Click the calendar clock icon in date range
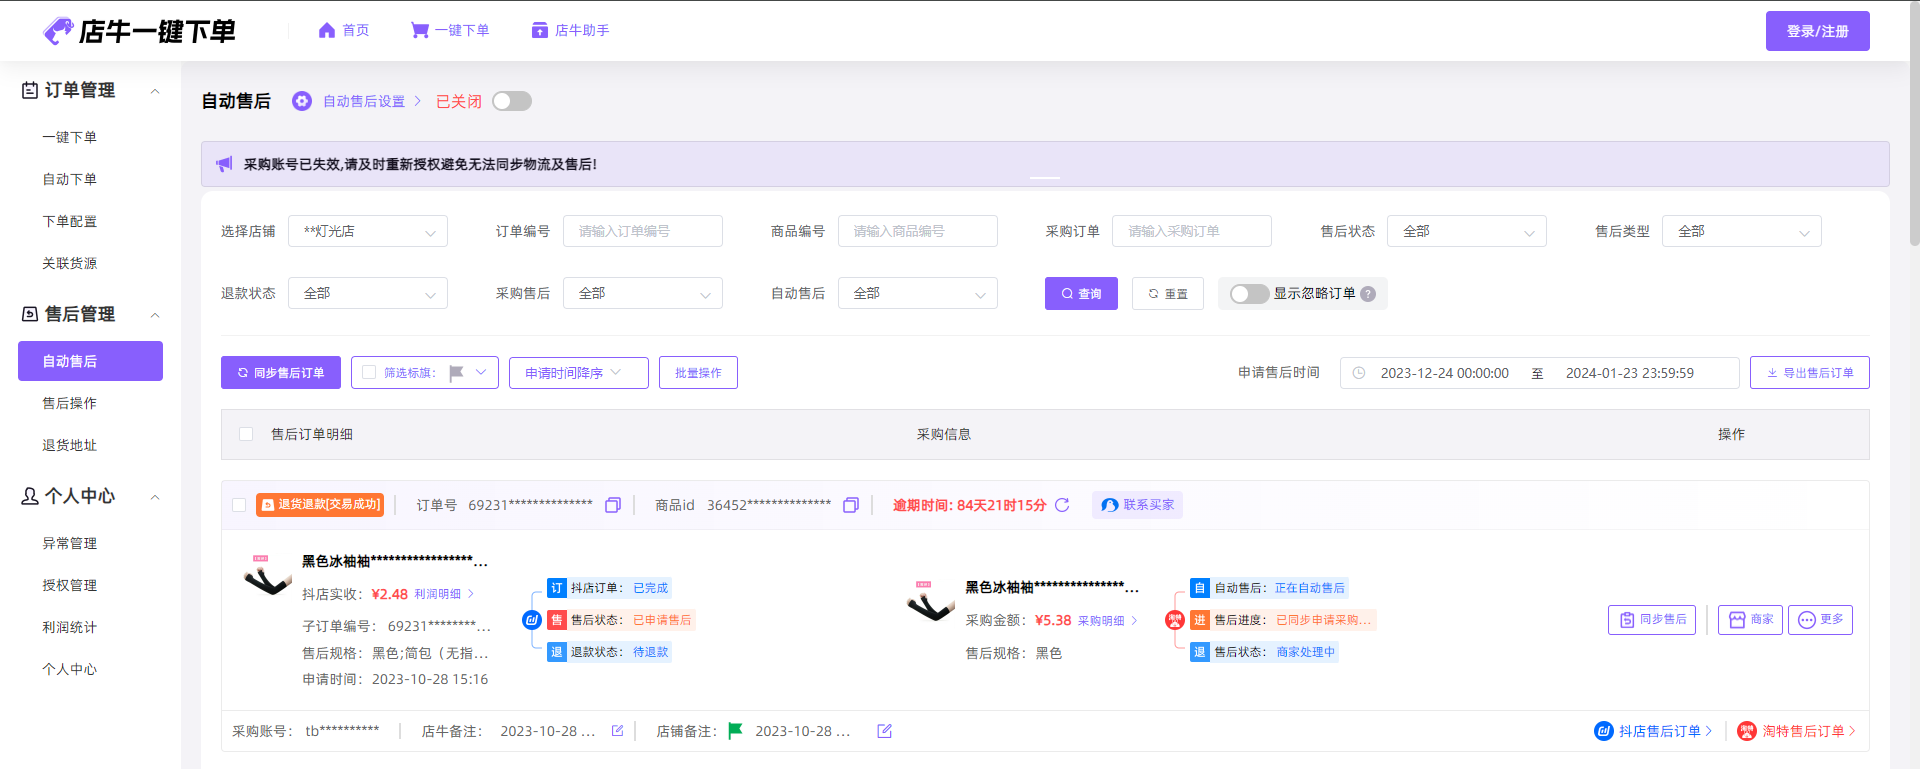This screenshot has width=1920, height=769. pyautogui.click(x=1359, y=373)
